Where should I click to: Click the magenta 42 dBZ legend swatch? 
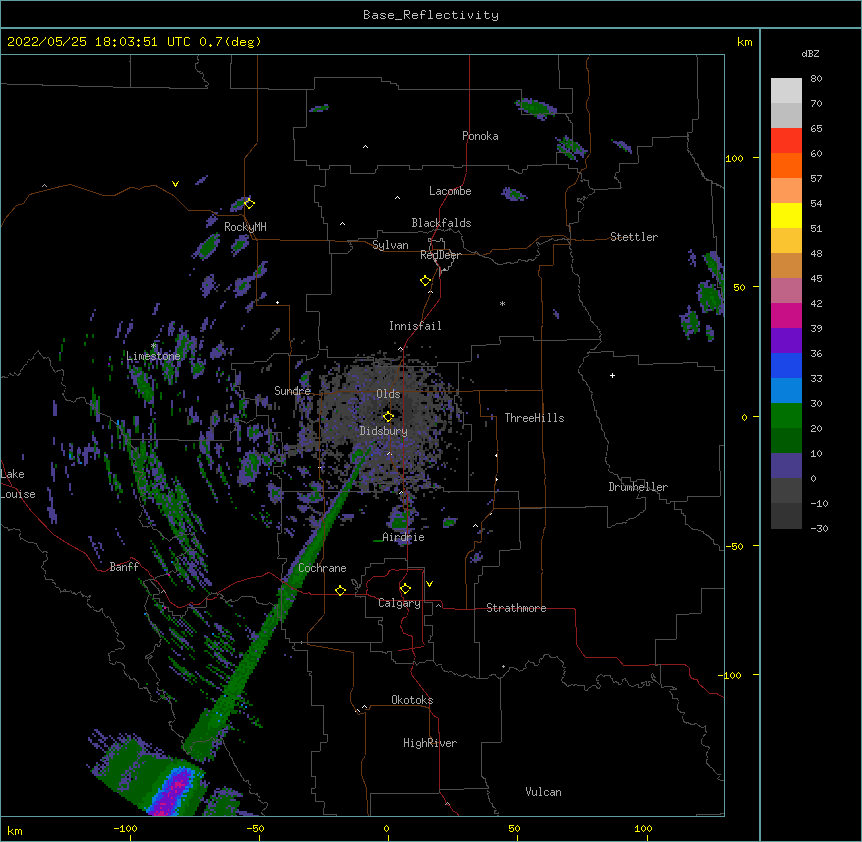(x=786, y=315)
